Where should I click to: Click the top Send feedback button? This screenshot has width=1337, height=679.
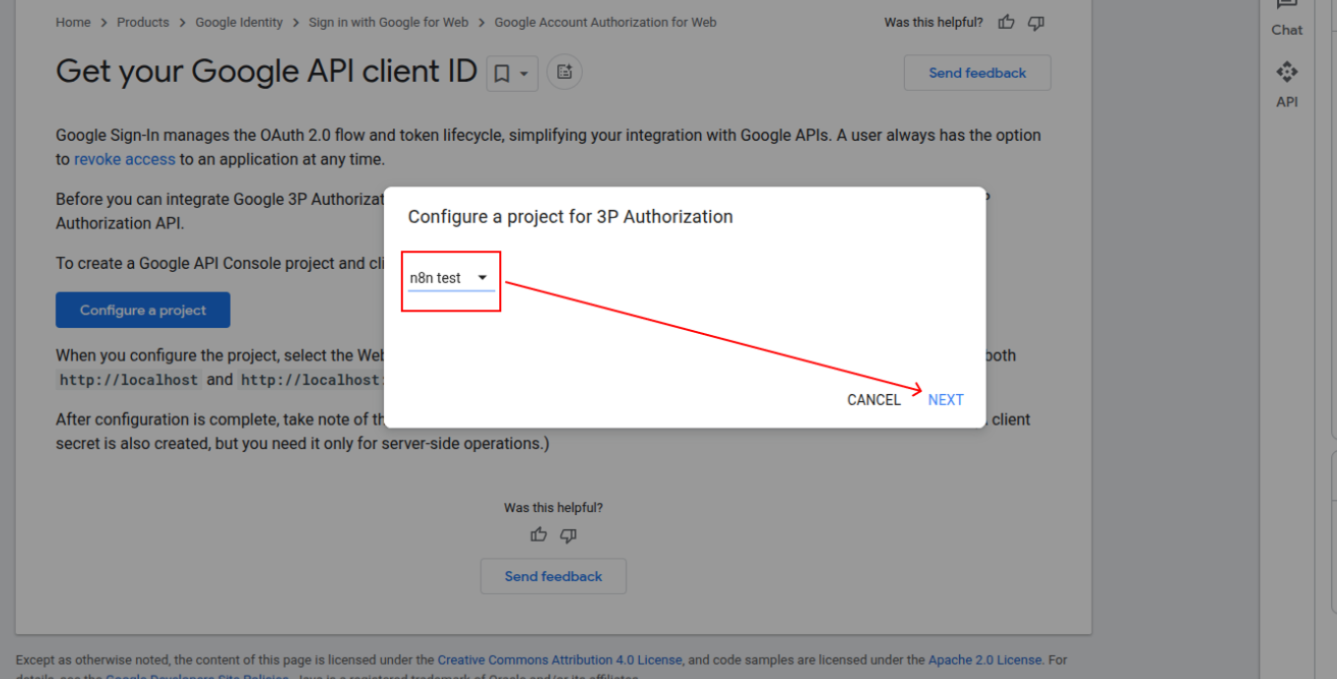point(977,73)
